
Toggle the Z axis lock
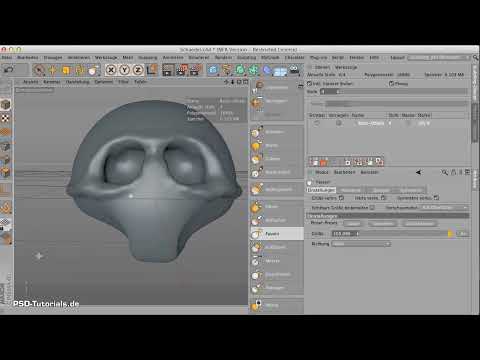click(x=138, y=70)
